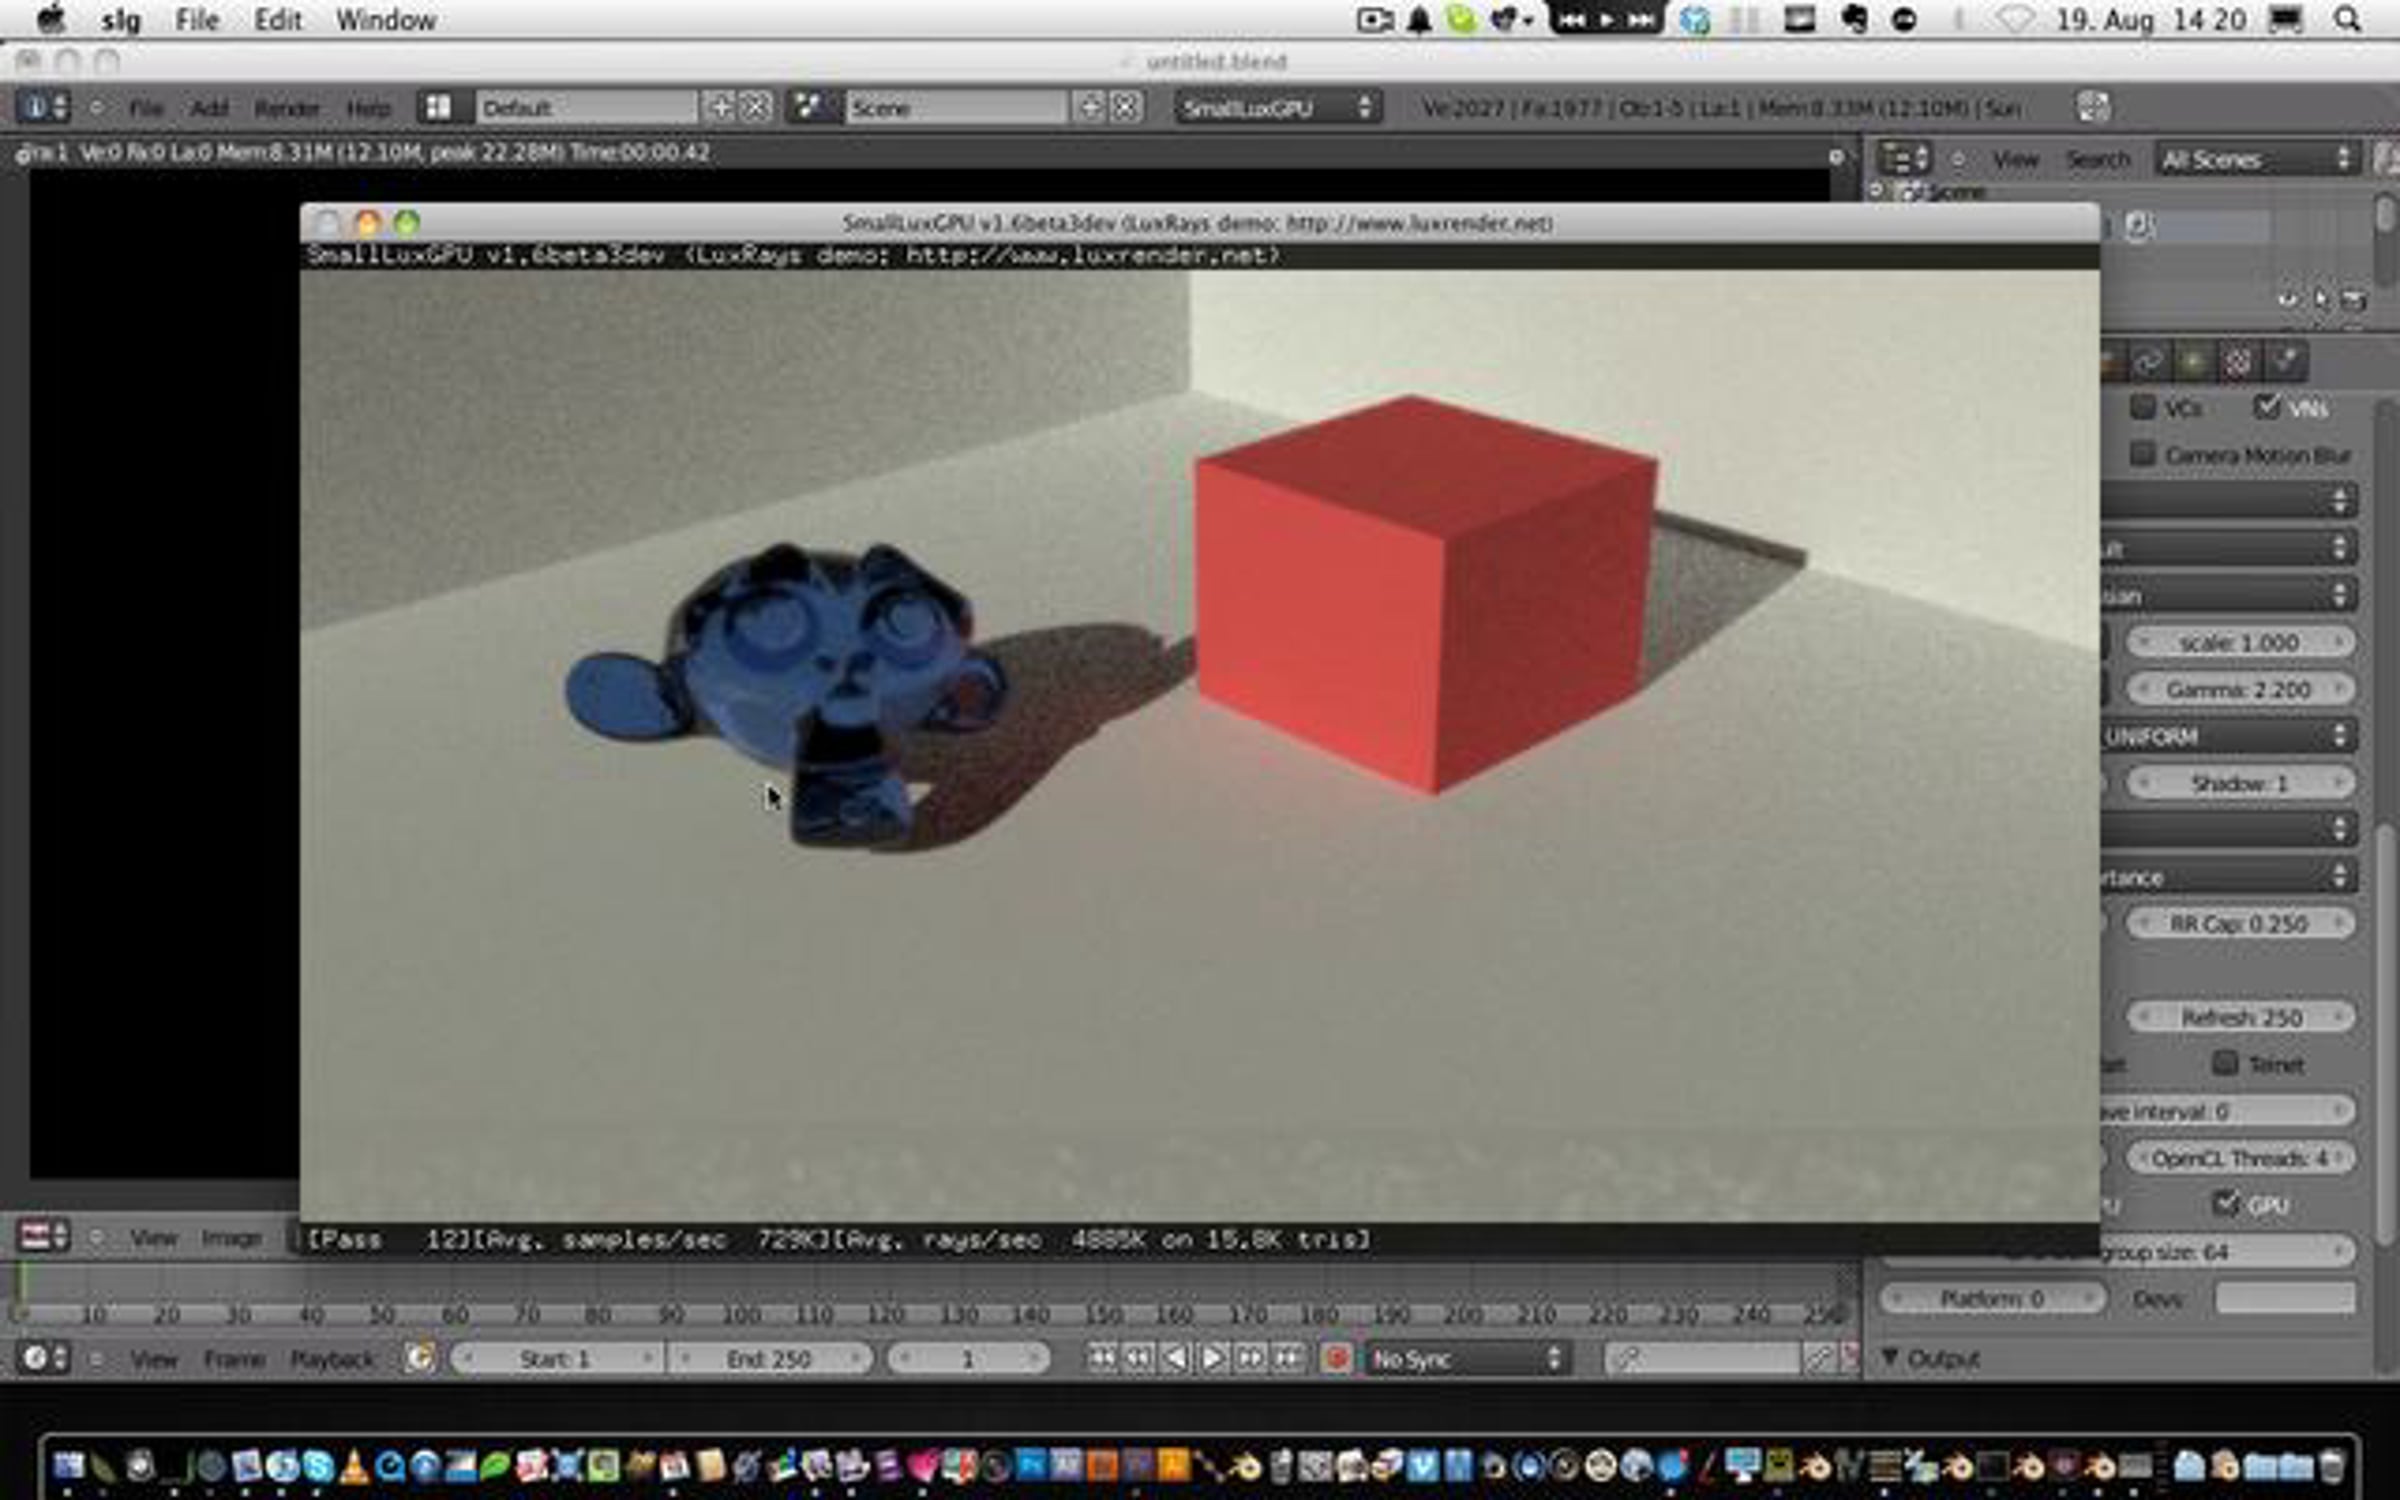
Task: Click the particles properties tab icon
Action: [2237, 362]
